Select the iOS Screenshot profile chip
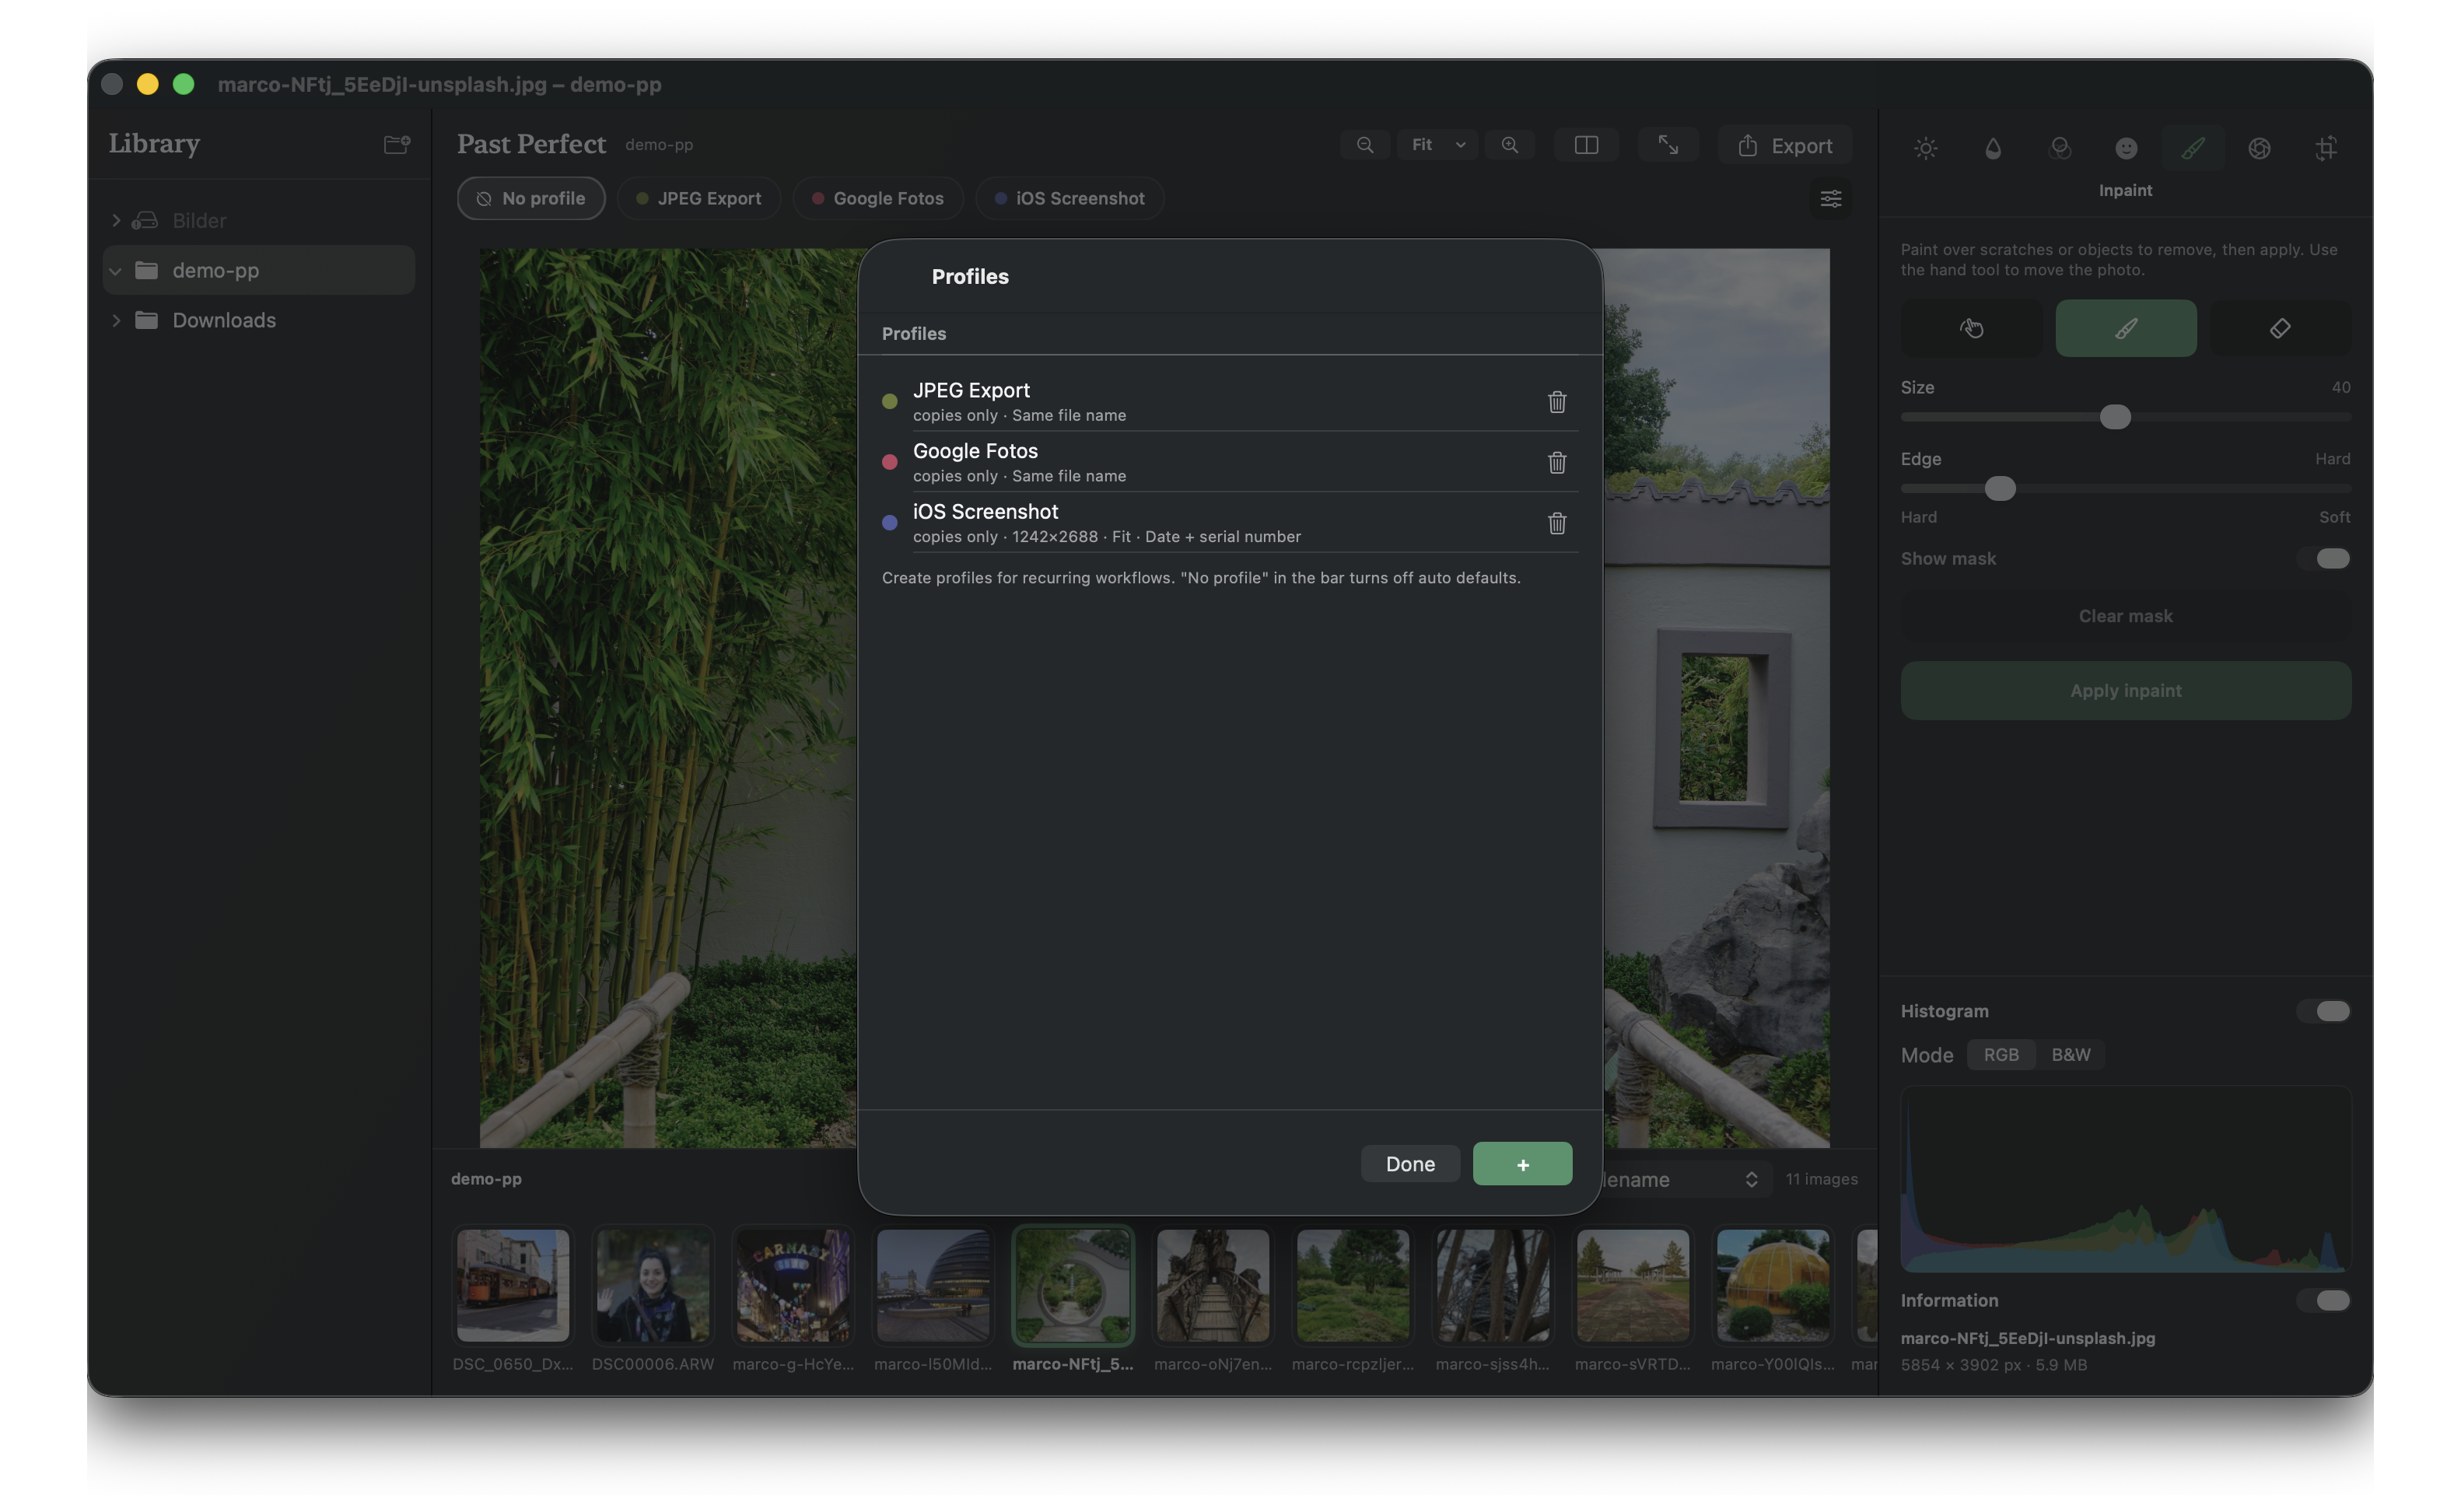This screenshot has height=1512, width=2461. pyautogui.click(x=1069, y=198)
